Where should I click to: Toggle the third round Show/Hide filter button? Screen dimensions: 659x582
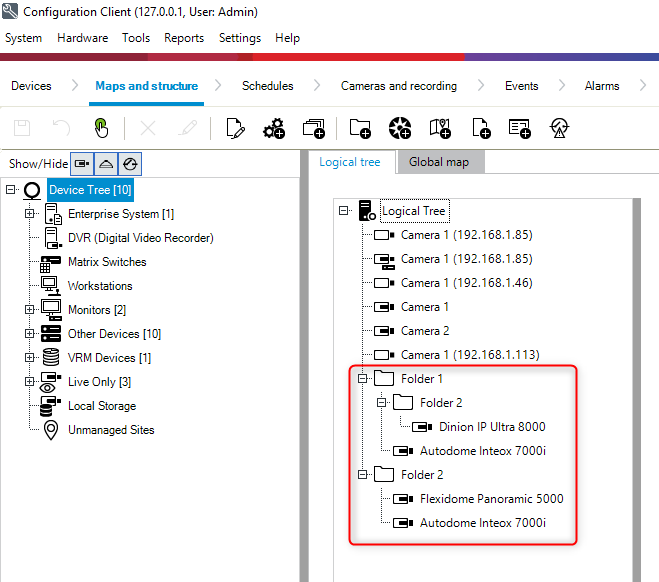pyautogui.click(x=130, y=163)
